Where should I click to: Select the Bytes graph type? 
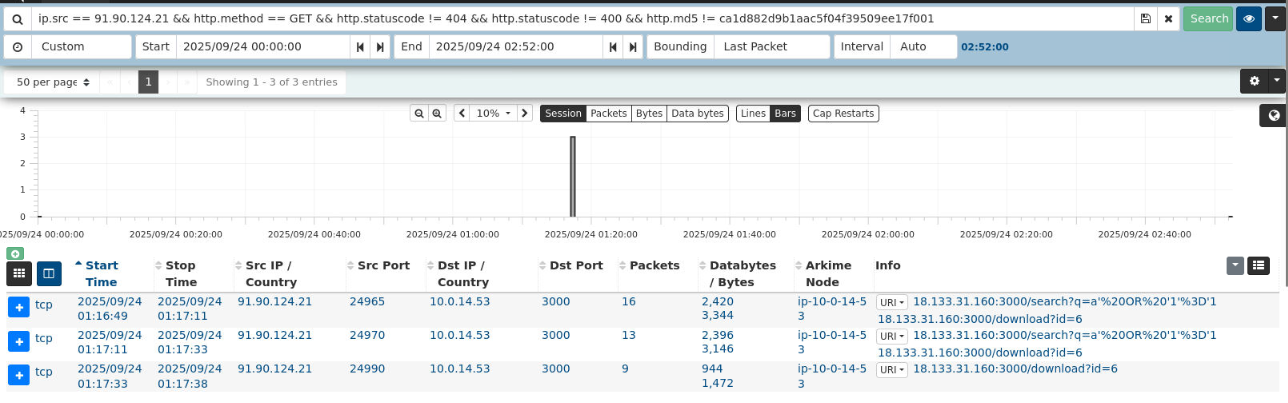pyautogui.click(x=649, y=113)
